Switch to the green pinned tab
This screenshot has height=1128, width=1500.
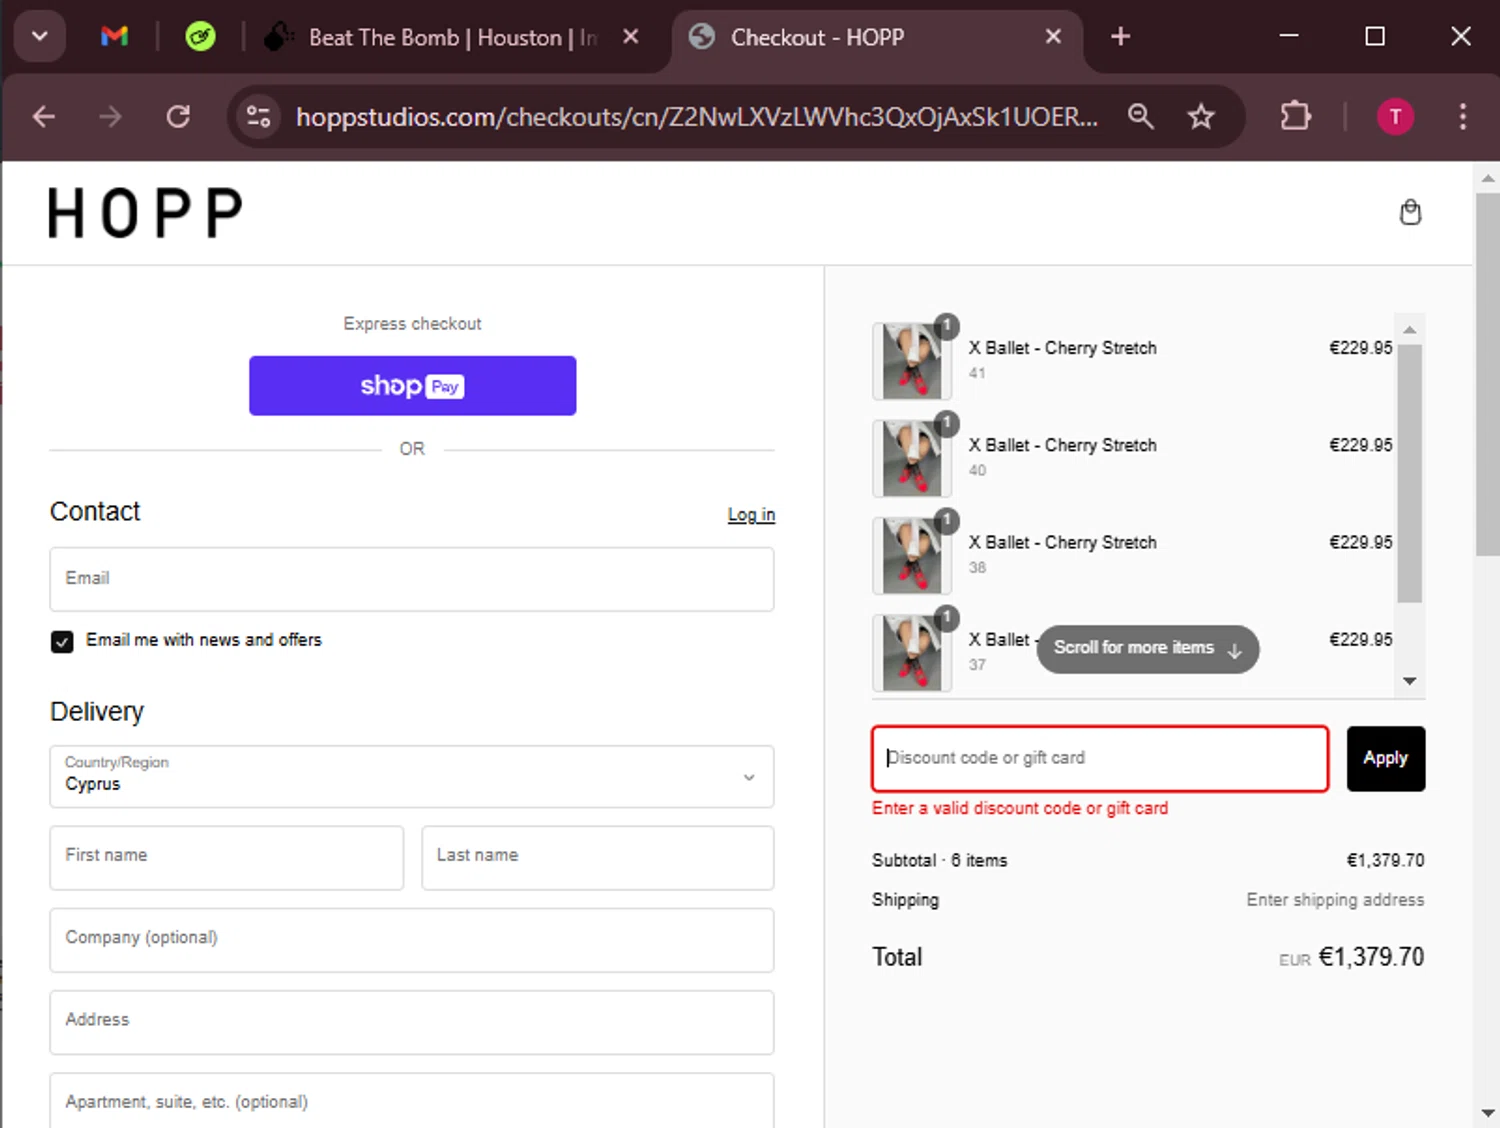pos(200,37)
